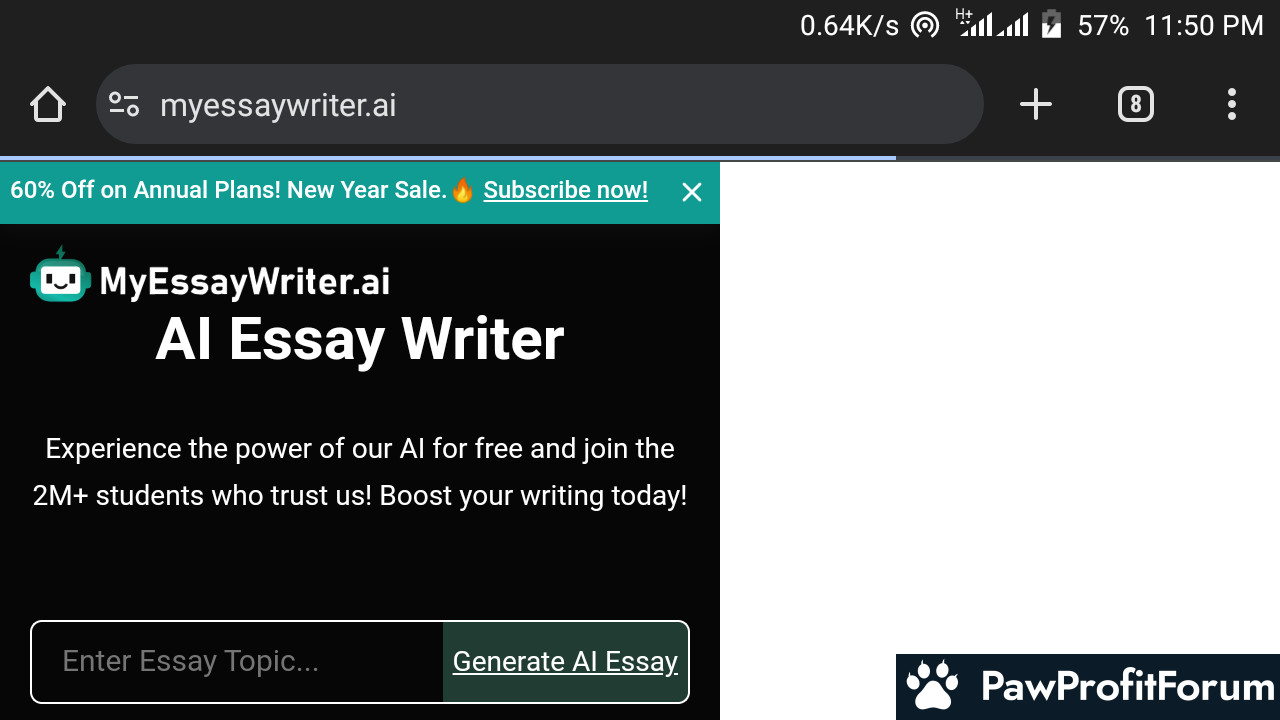Open the browser three-dot menu
The width and height of the screenshot is (1280, 720).
1232,104
